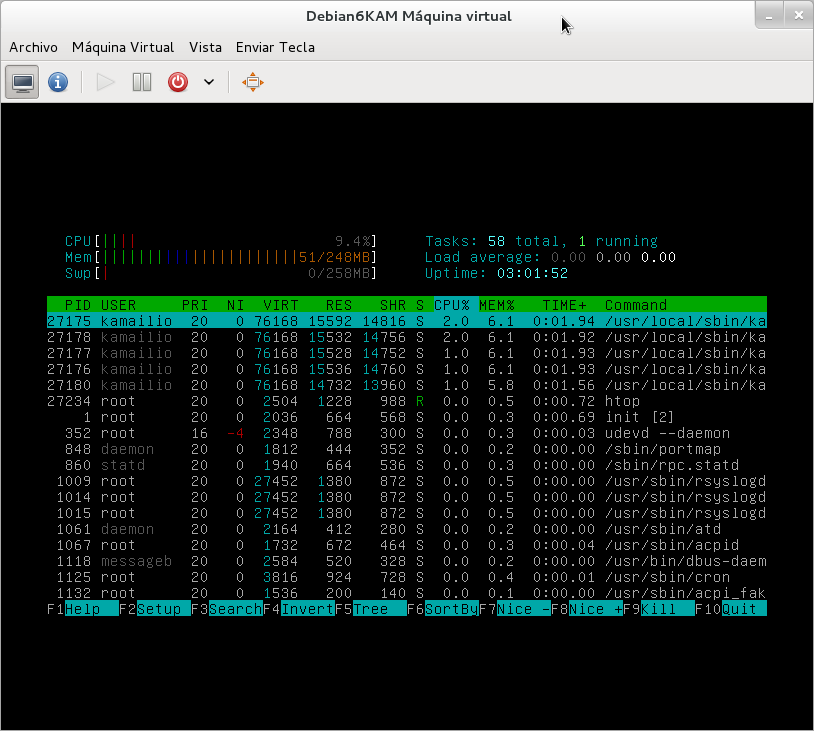Screen dimensions: 814x731
Task: Select rsyslogd row with PID 1014
Action: (x=406, y=497)
